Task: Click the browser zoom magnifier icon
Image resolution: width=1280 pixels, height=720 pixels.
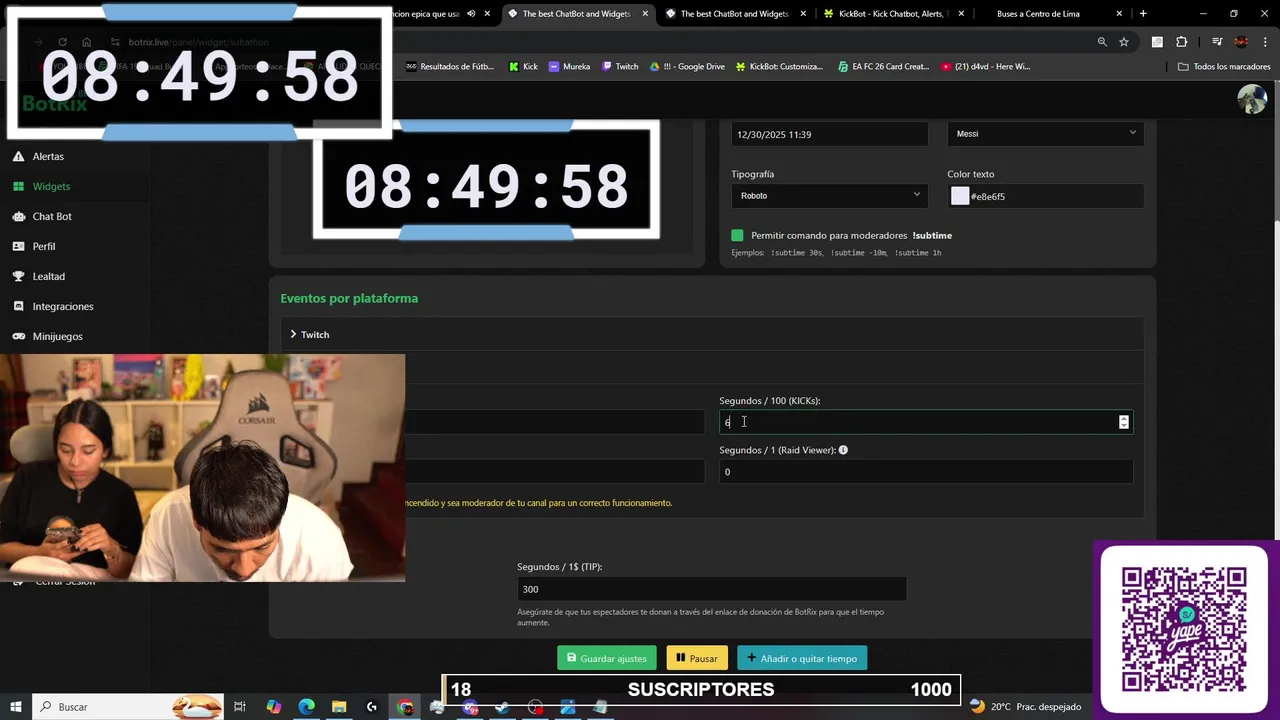Action: (x=1102, y=42)
